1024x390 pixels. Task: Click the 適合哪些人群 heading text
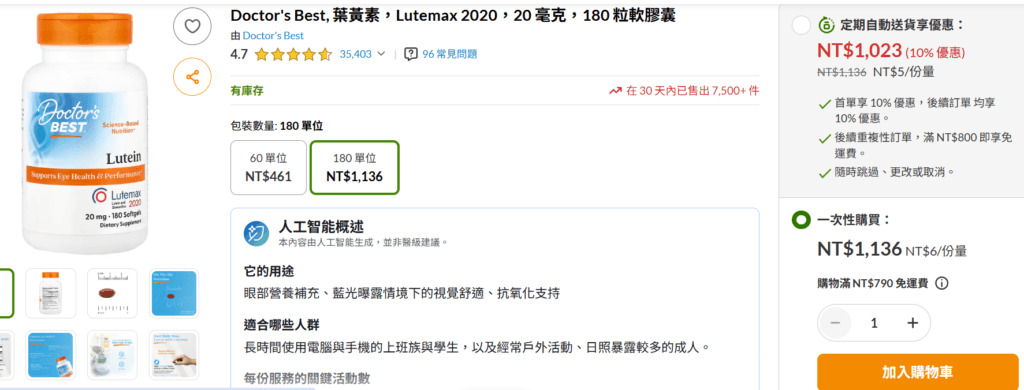click(281, 325)
